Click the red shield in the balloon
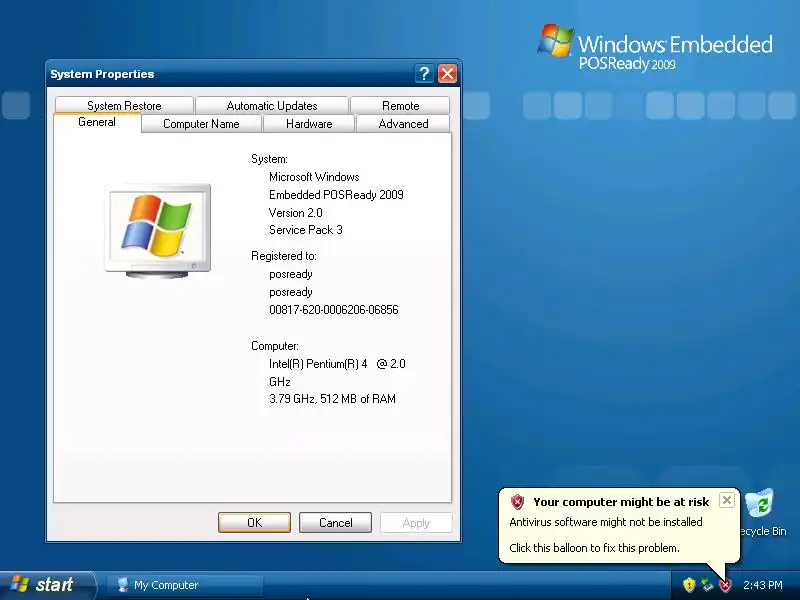The width and height of the screenshot is (800, 600). click(x=517, y=502)
